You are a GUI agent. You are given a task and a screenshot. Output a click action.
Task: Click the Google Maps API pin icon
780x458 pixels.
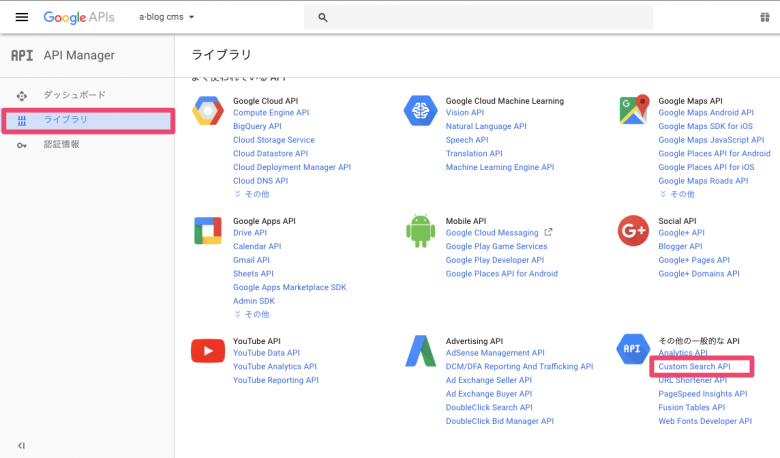[x=633, y=110]
